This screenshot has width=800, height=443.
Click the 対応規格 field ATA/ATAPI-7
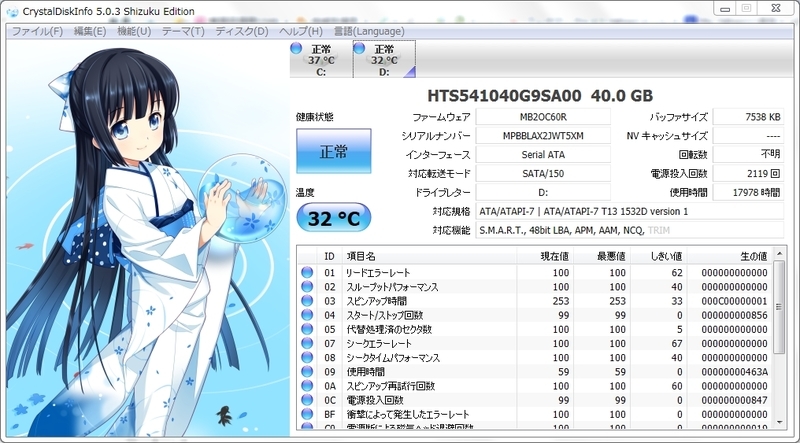[x=630, y=211]
